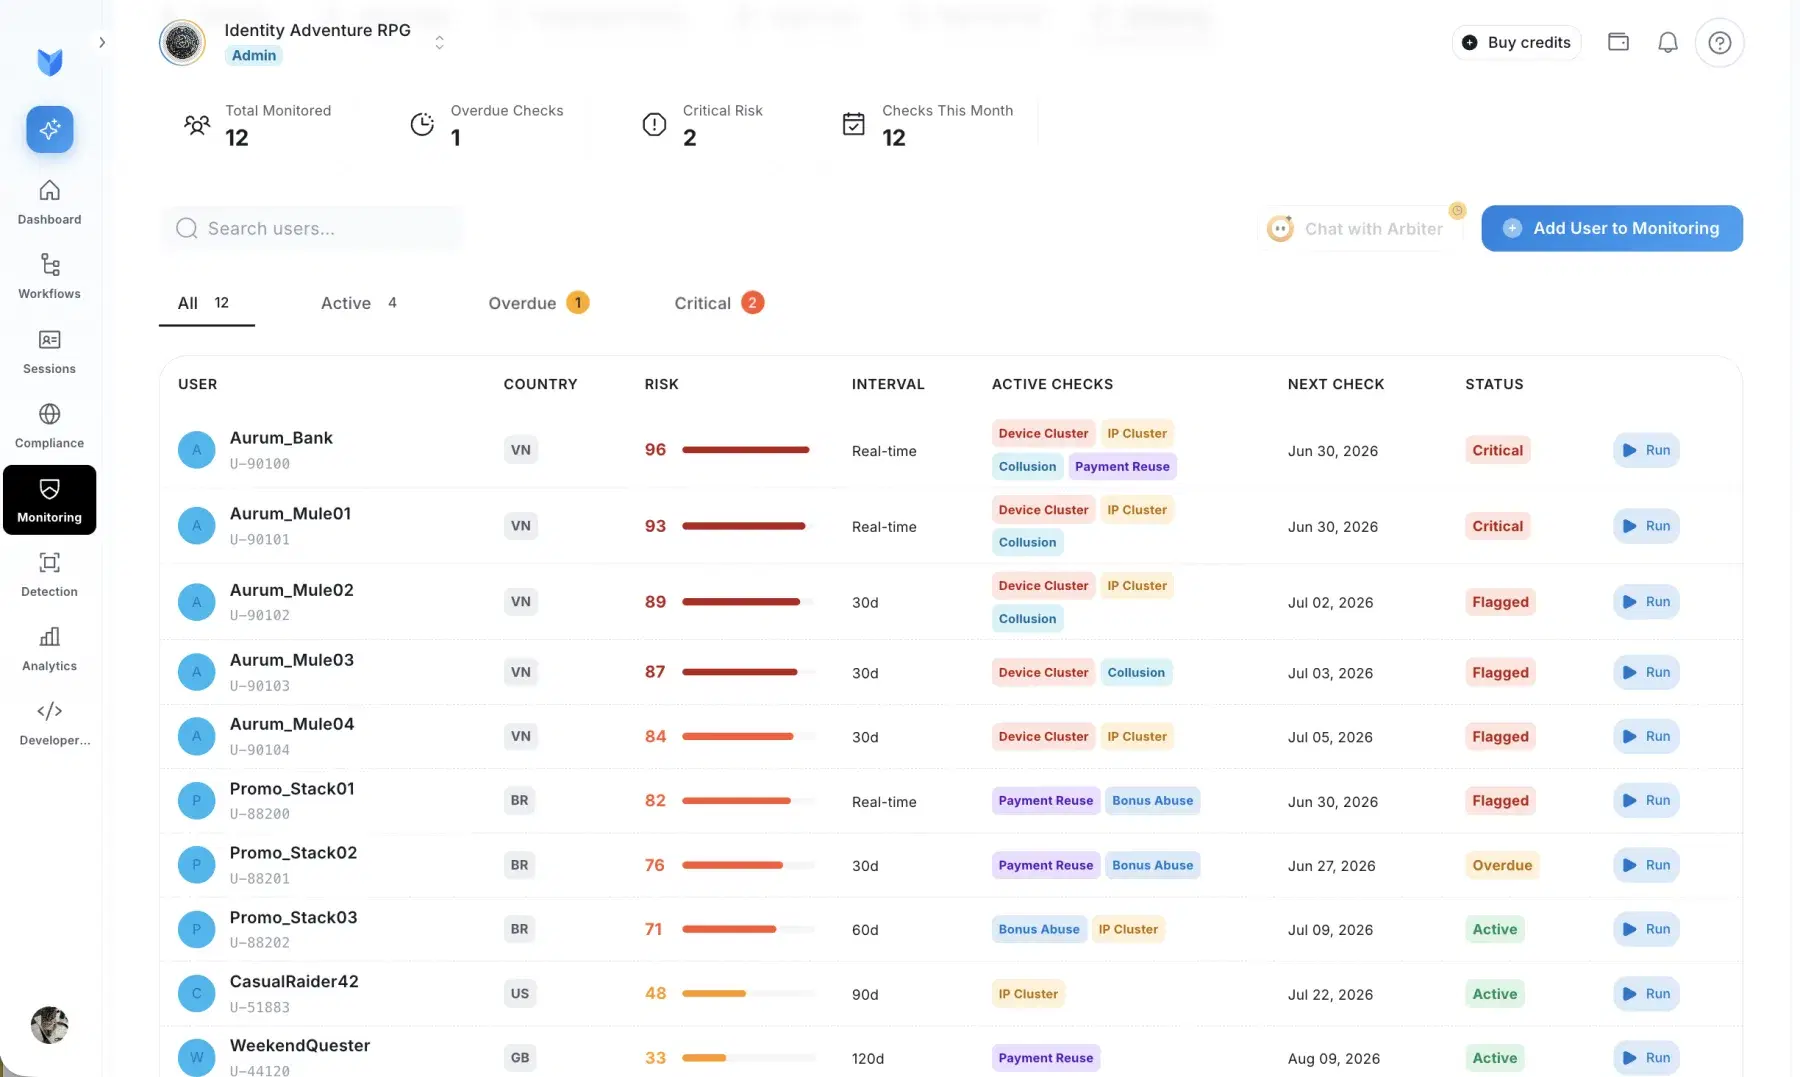Click Aurum_Bank risk bar

coord(748,450)
